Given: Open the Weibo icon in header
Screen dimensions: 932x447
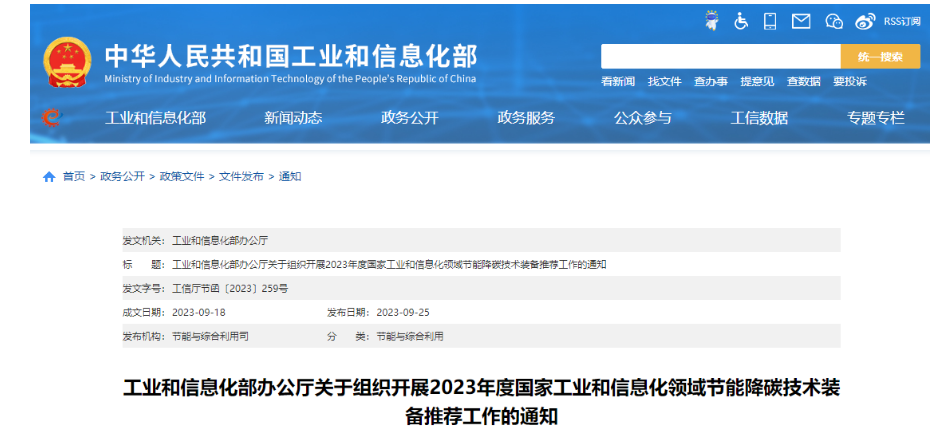Looking at the screenshot, I should pyautogui.click(x=865, y=21).
